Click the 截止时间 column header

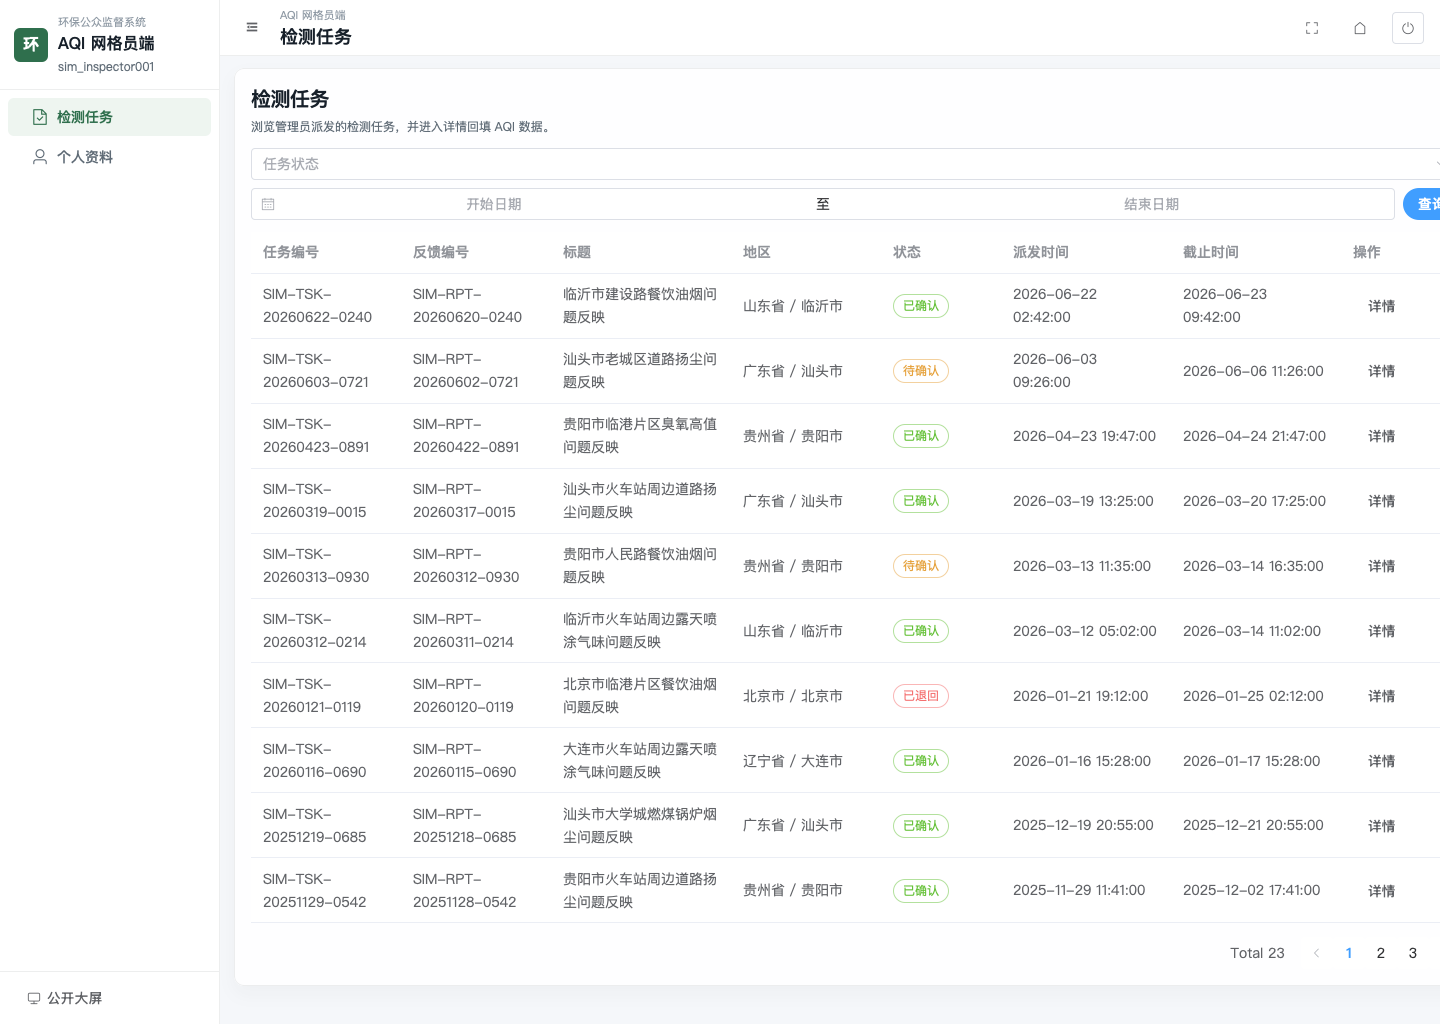click(x=1211, y=252)
